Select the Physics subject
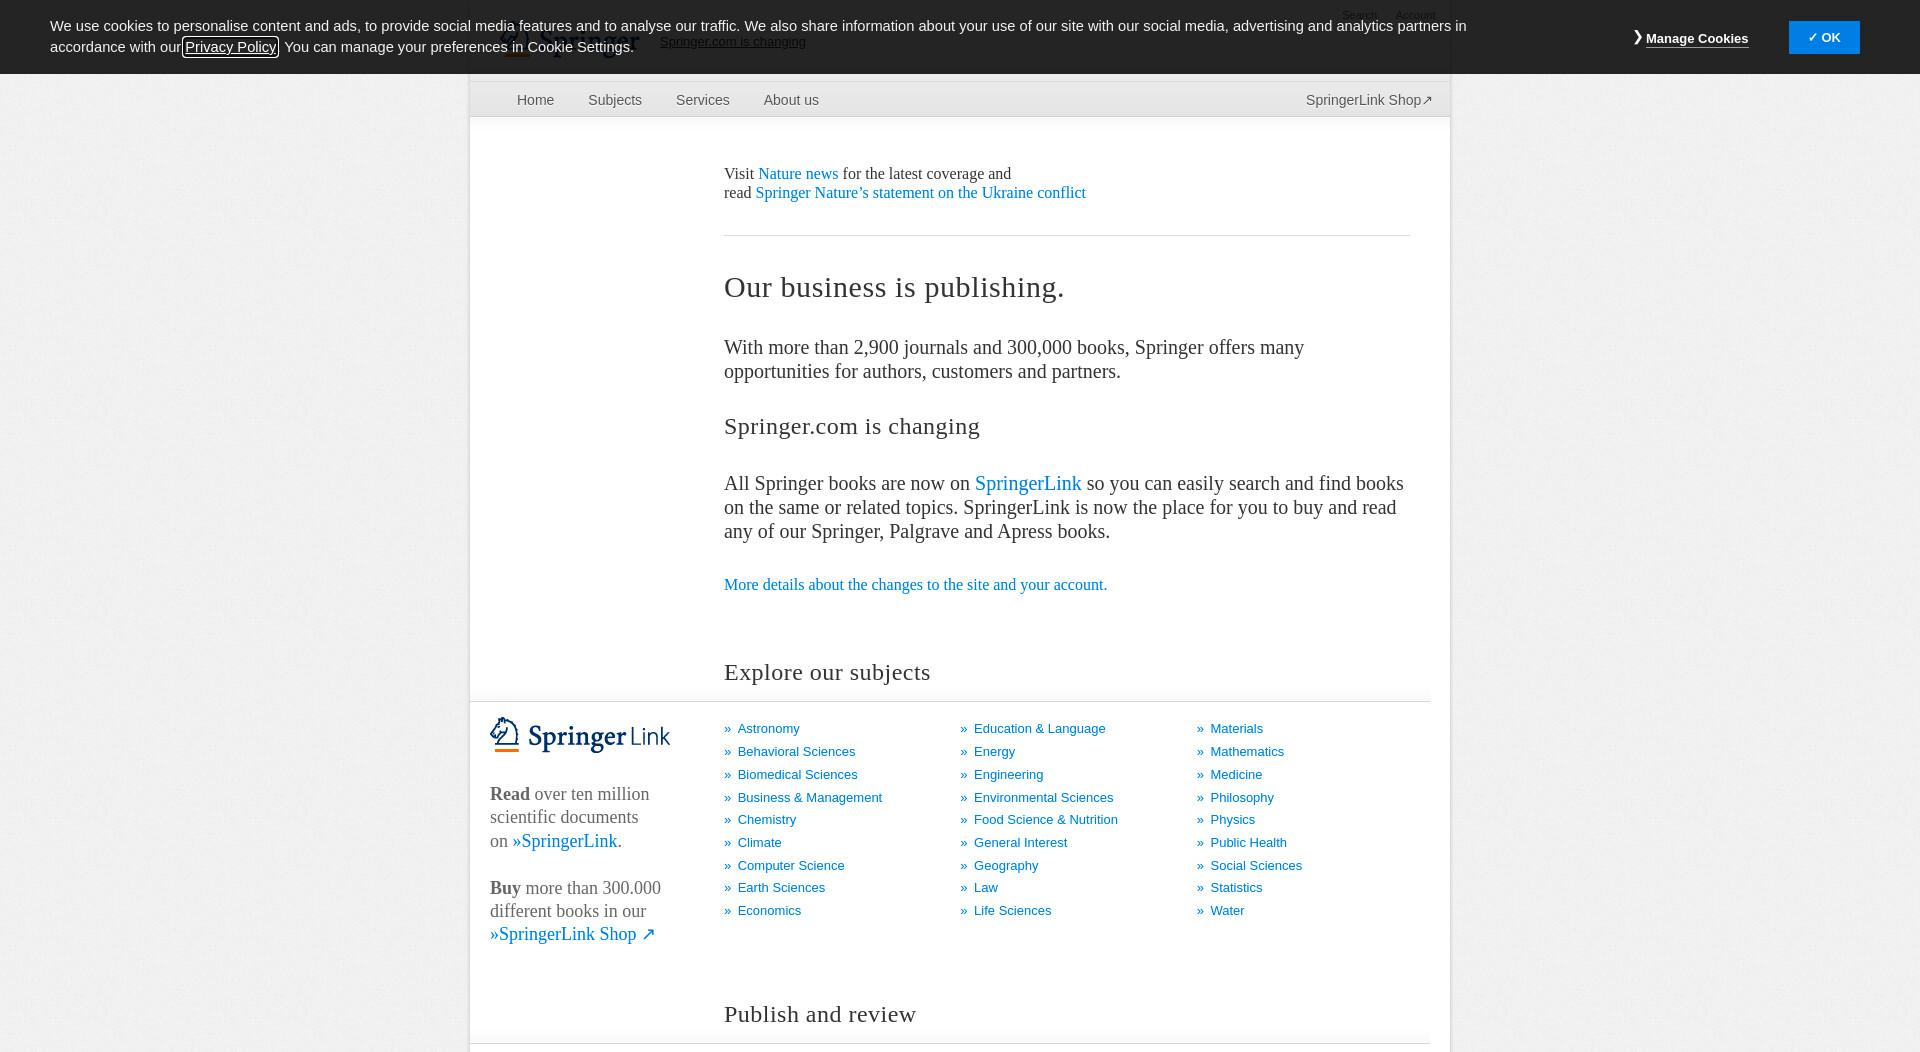1920x1052 pixels. [1232, 820]
